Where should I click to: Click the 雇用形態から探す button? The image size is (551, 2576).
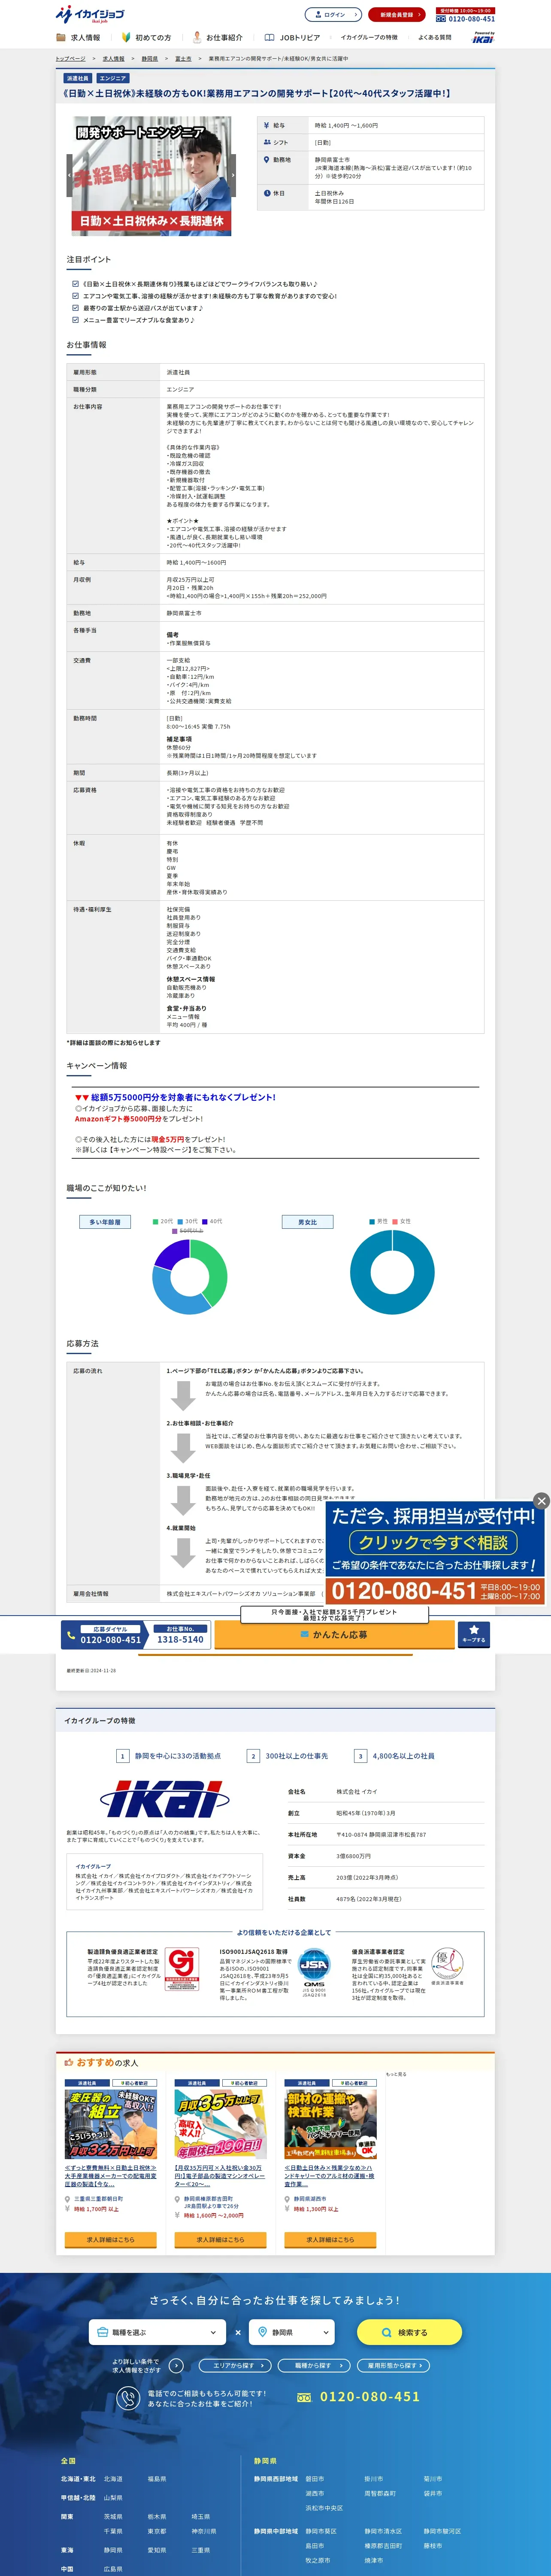coord(394,2365)
